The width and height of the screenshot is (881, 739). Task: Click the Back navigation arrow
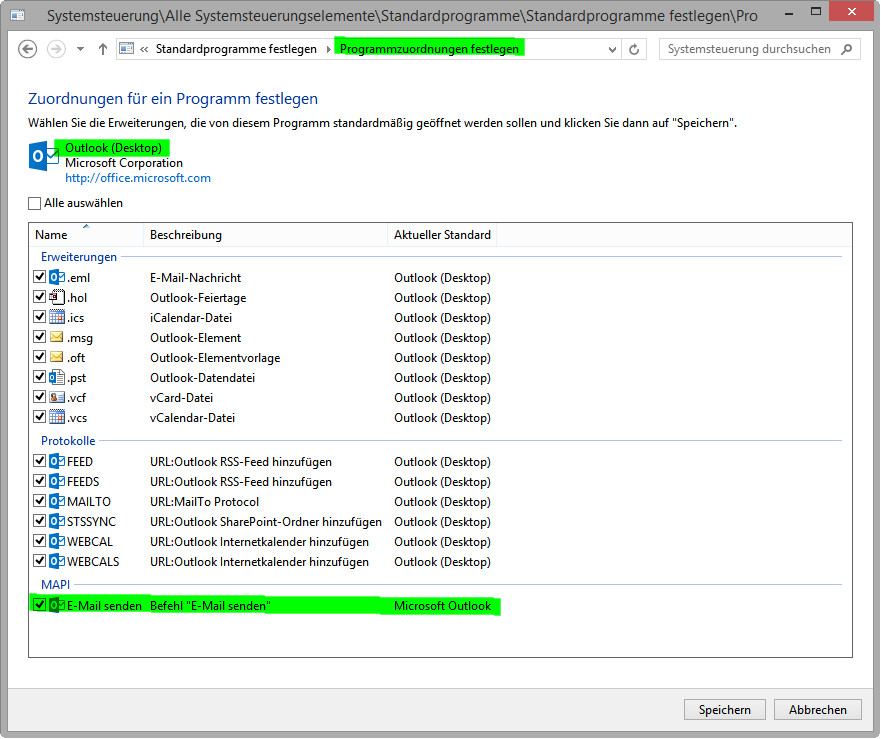pos(28,49)
